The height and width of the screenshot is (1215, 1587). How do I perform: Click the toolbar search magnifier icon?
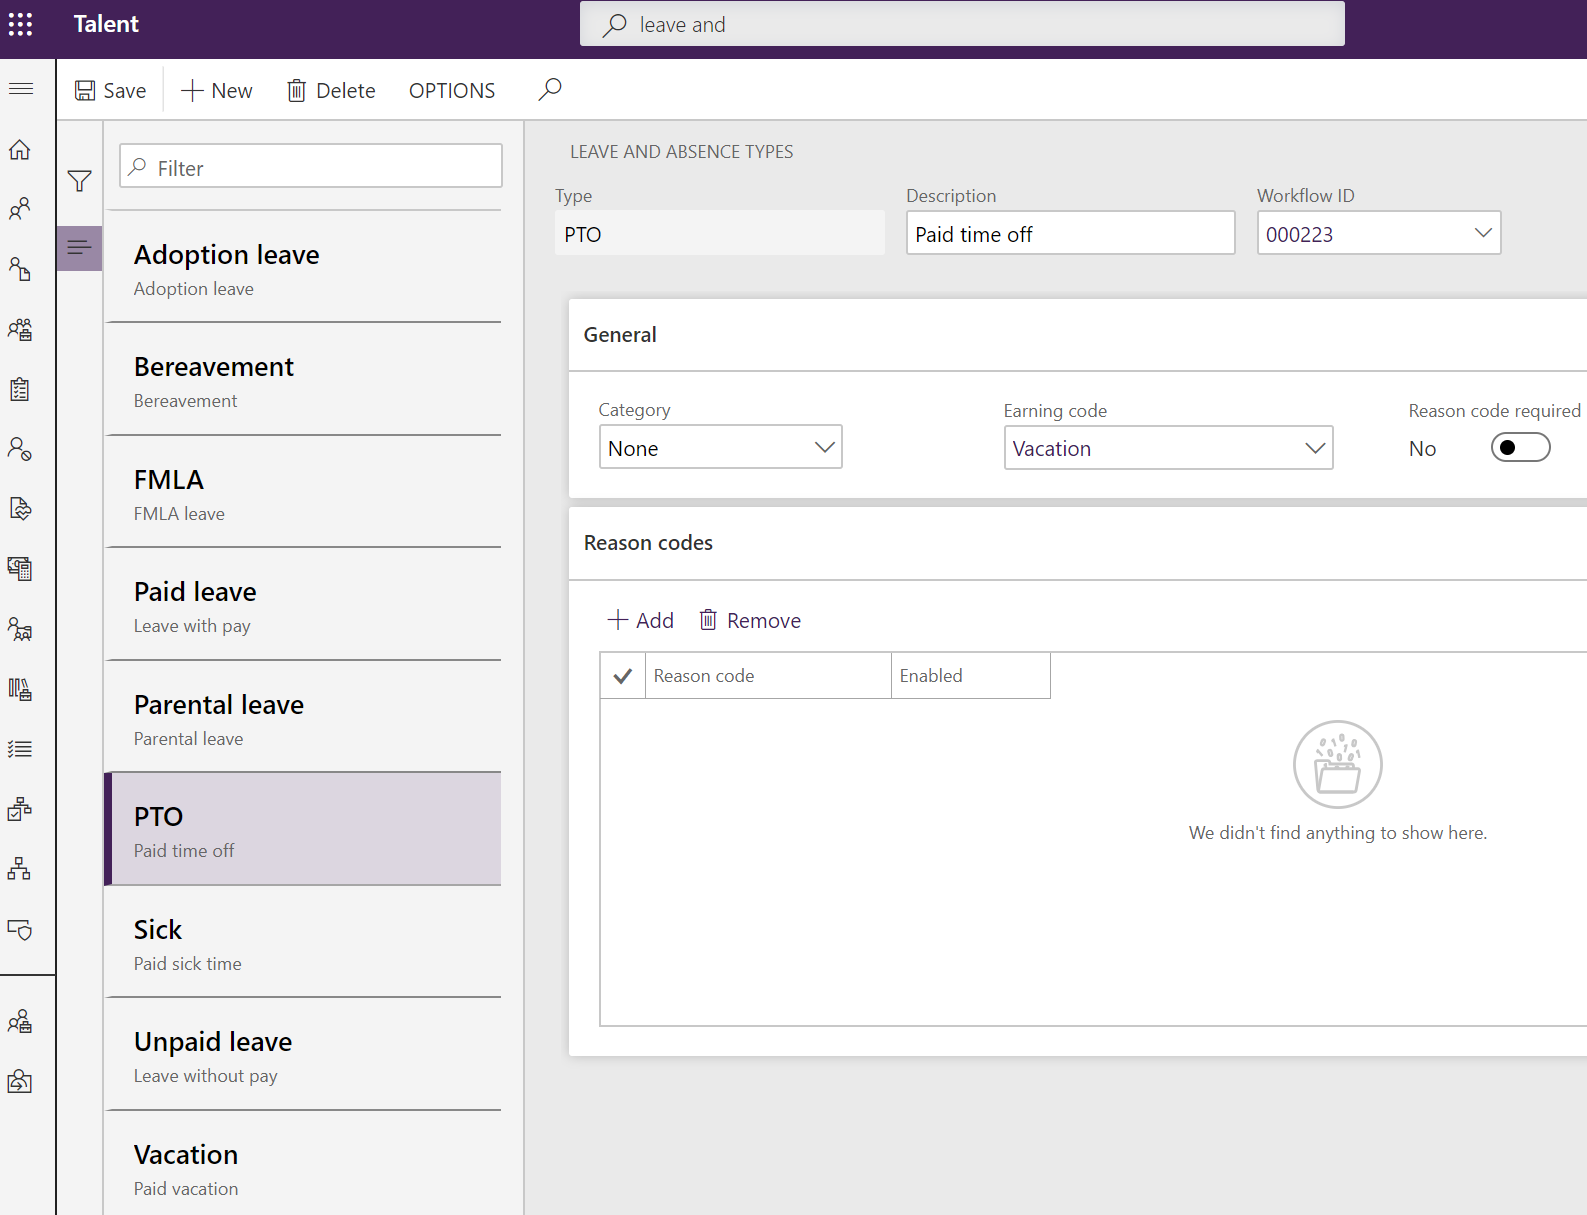coord(550,90)
